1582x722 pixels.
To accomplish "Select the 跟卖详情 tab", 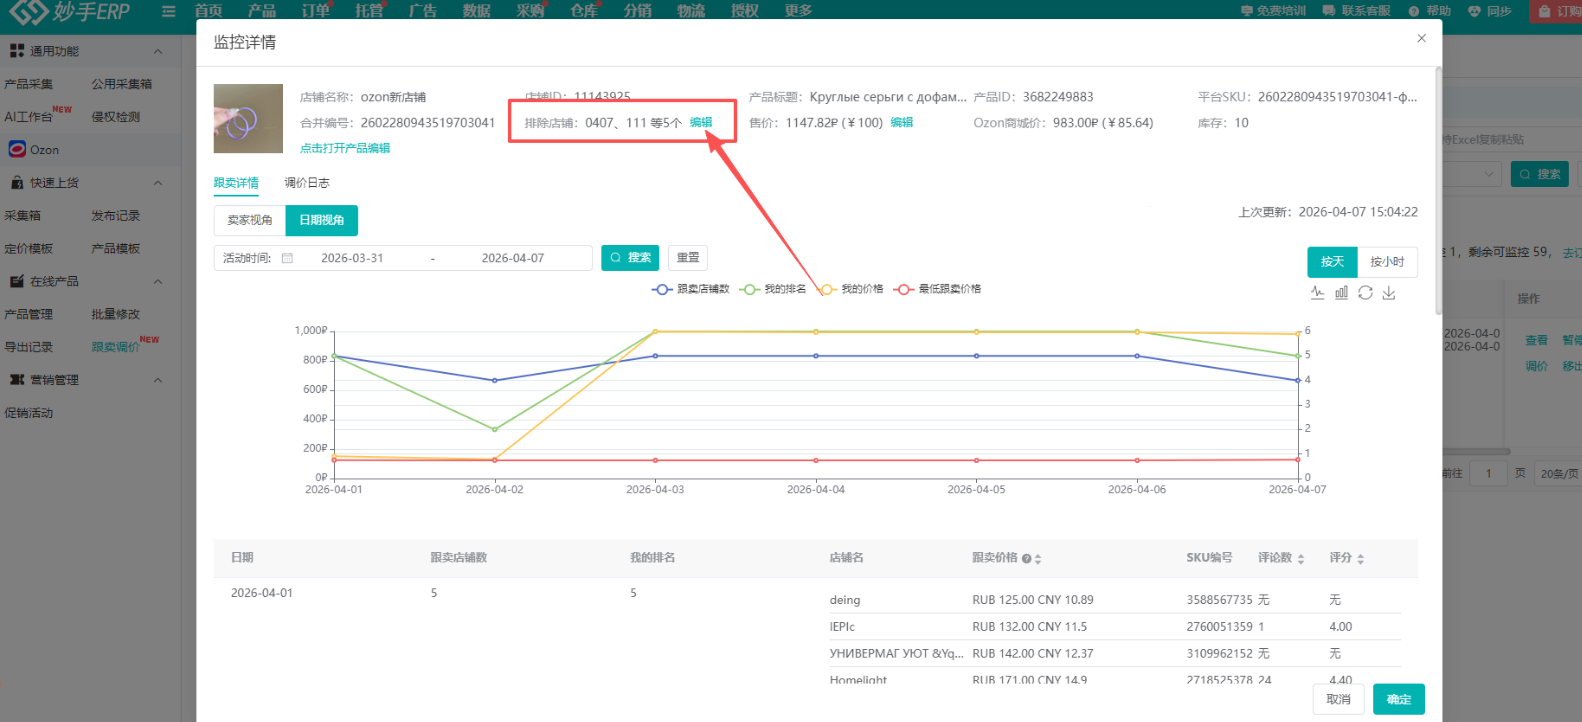I will coord(236,183).
